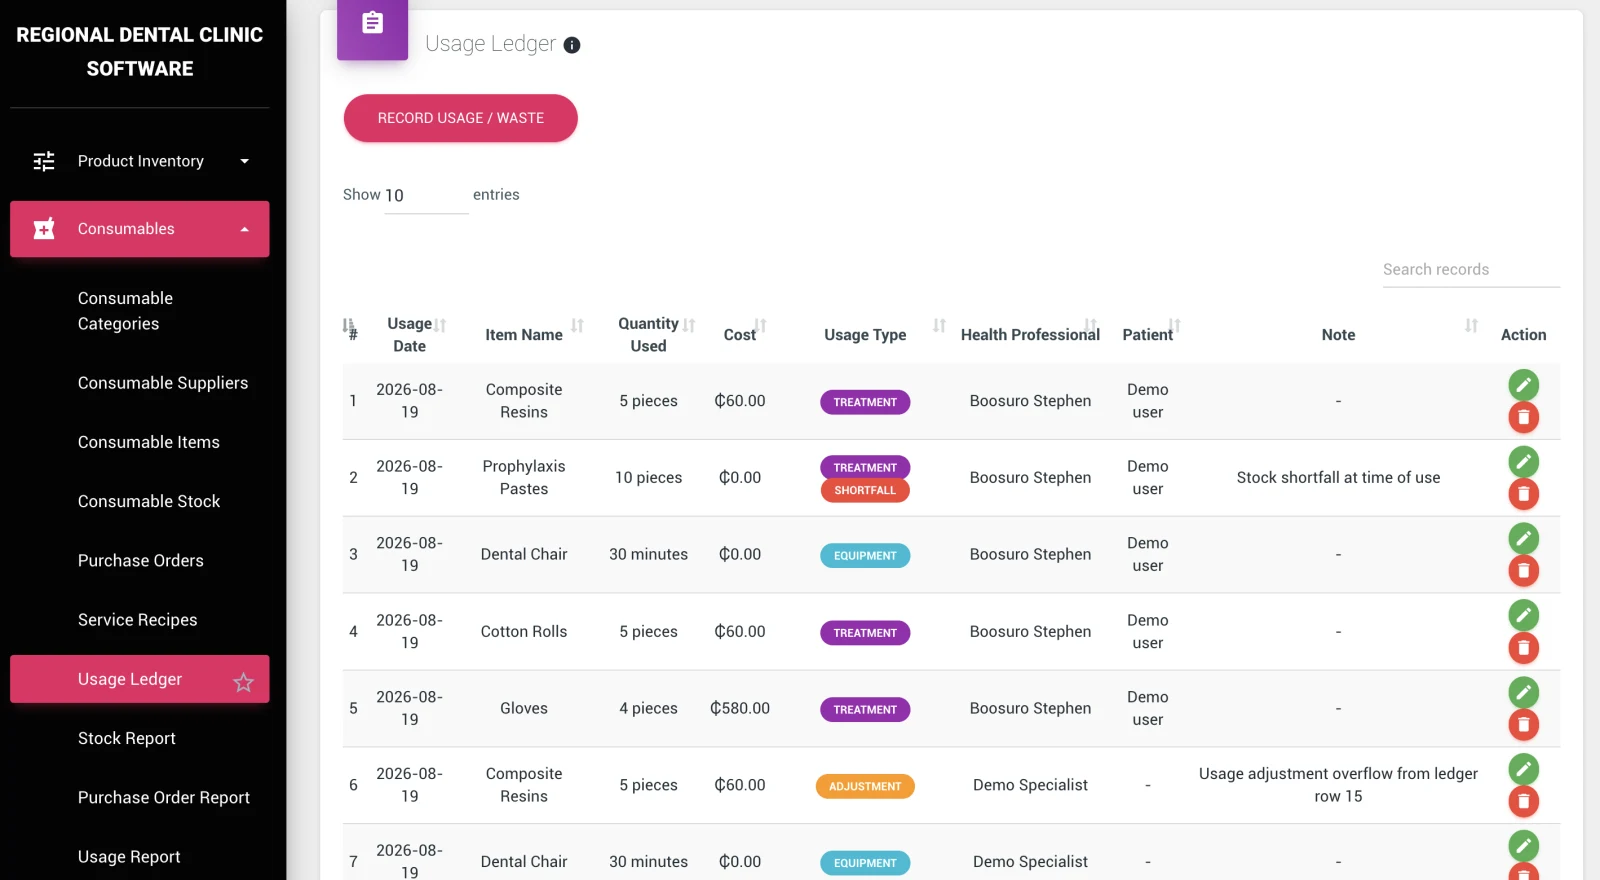The height and width of the screenshot is (880, 1600).
Task: Delete the Cotton Rolls usage entry
Action: tap(1523, 648)
